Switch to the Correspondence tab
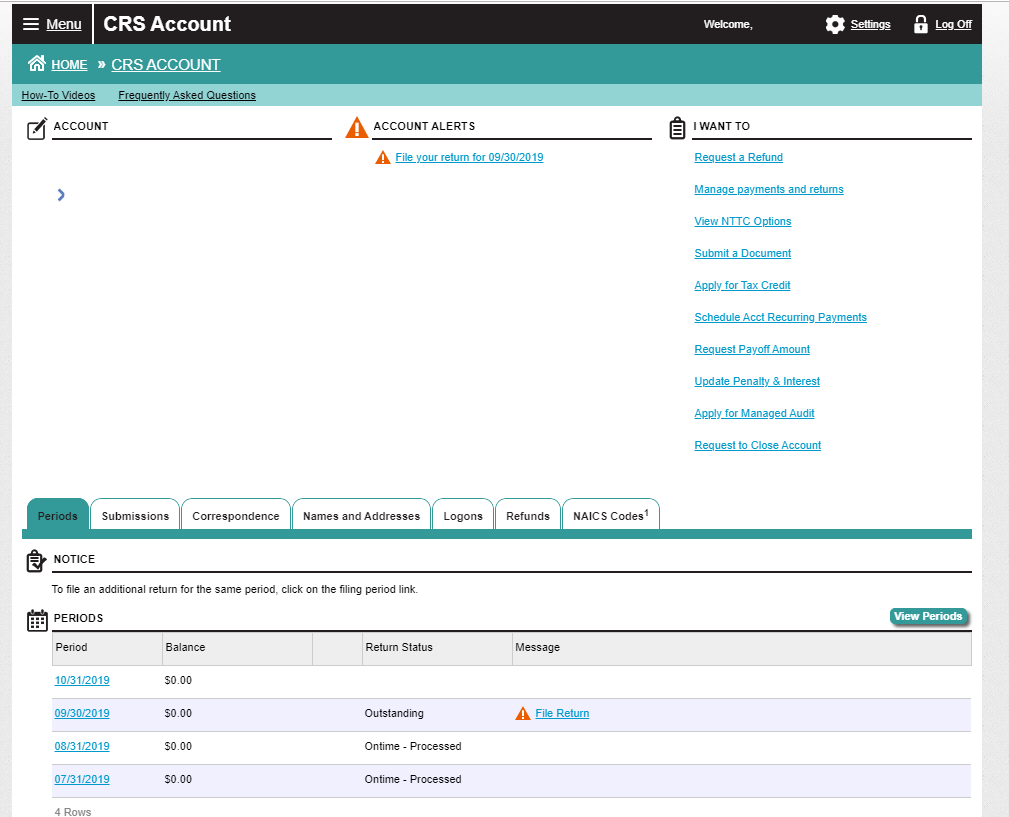 pos(236,515)
